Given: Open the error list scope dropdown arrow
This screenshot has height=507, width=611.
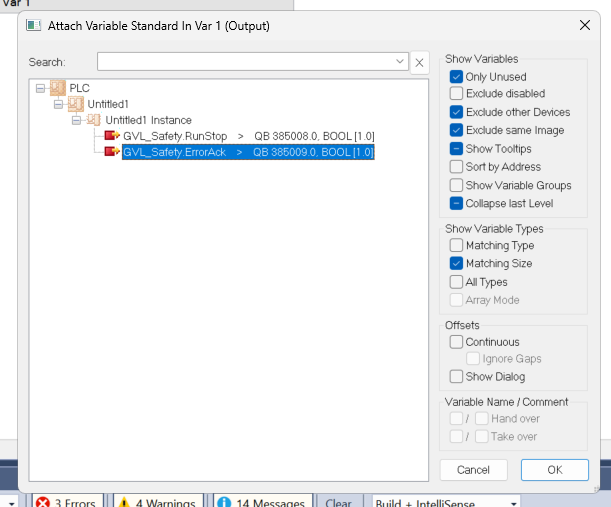Looking at the screenshot, I should 12,503.
